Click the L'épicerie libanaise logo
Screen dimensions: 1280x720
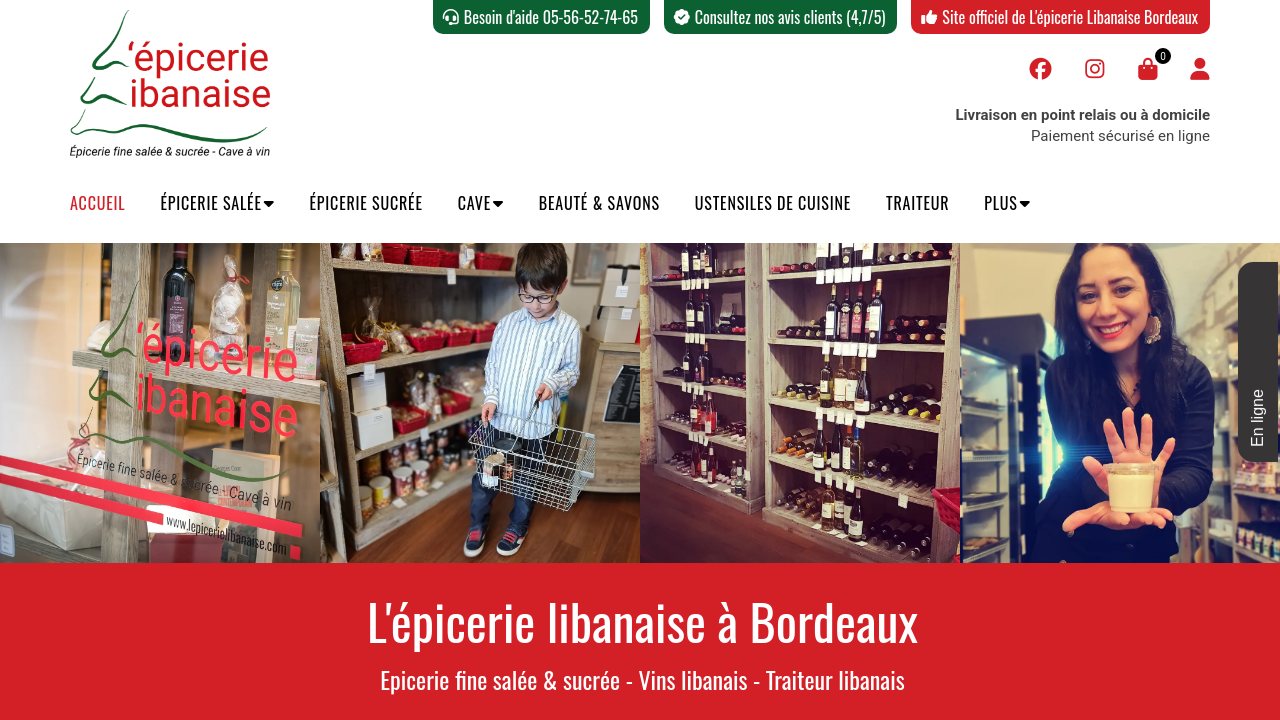[170, 84]
